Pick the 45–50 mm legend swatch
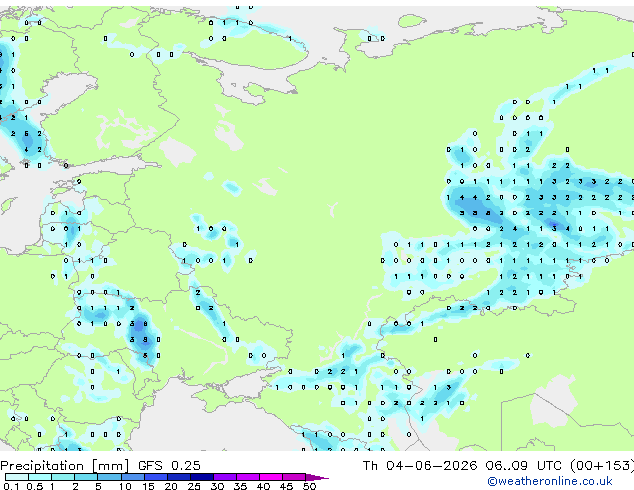634x490 pixels. pyautogui.click(x=294, y=477)
